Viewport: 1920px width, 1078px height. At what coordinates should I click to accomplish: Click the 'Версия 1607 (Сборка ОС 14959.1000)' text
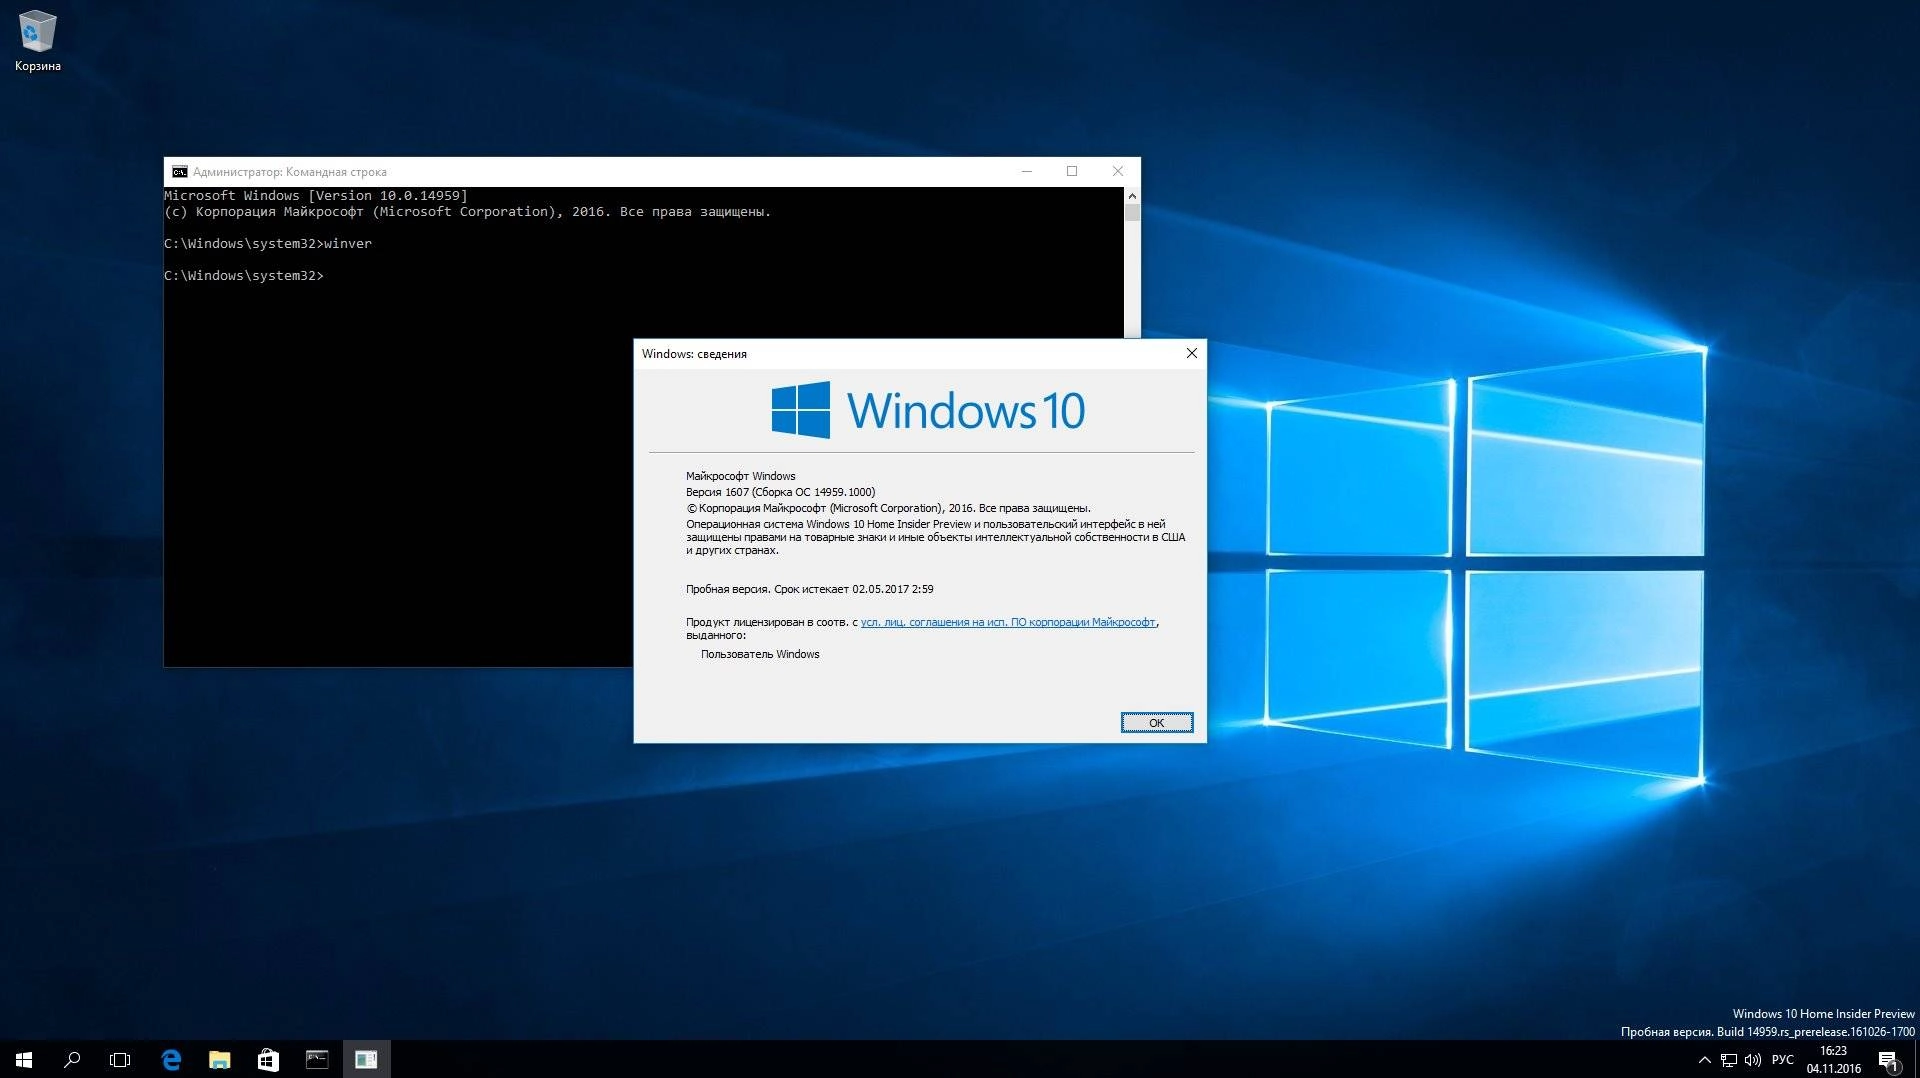coord(780,492)
